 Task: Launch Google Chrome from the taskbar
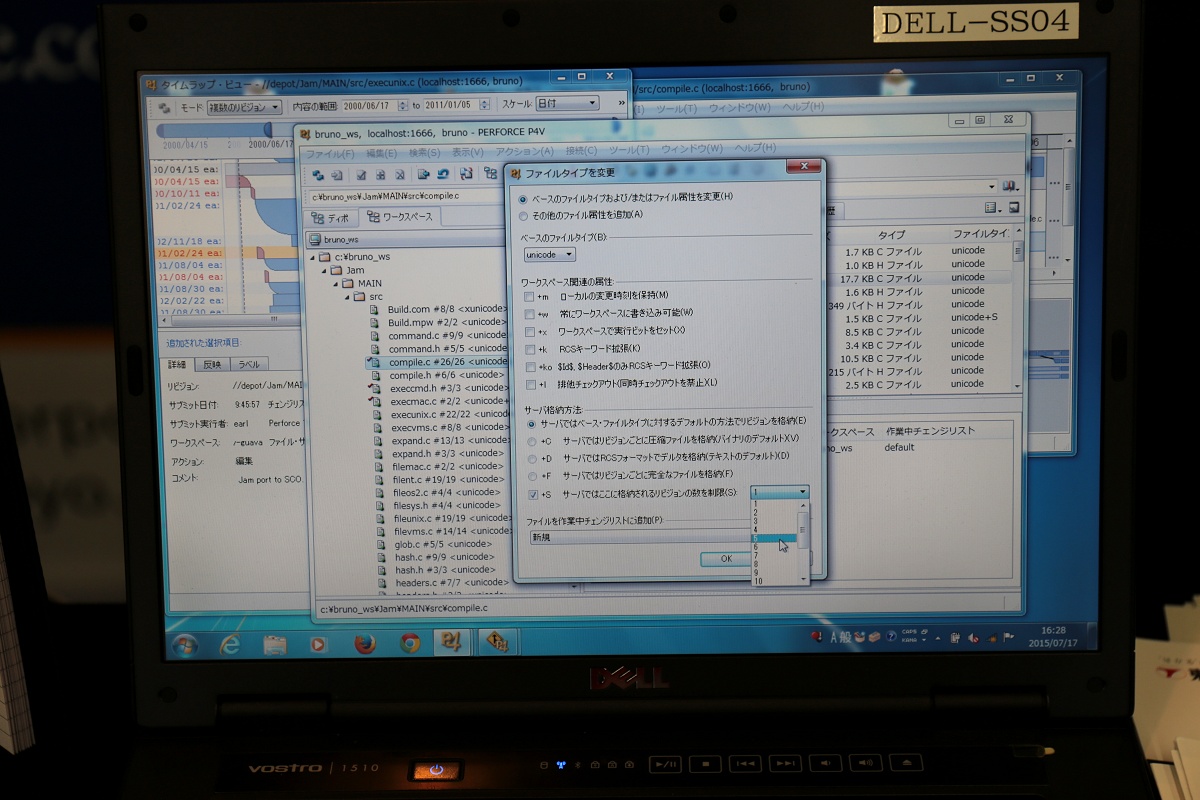tap(410, 643)
